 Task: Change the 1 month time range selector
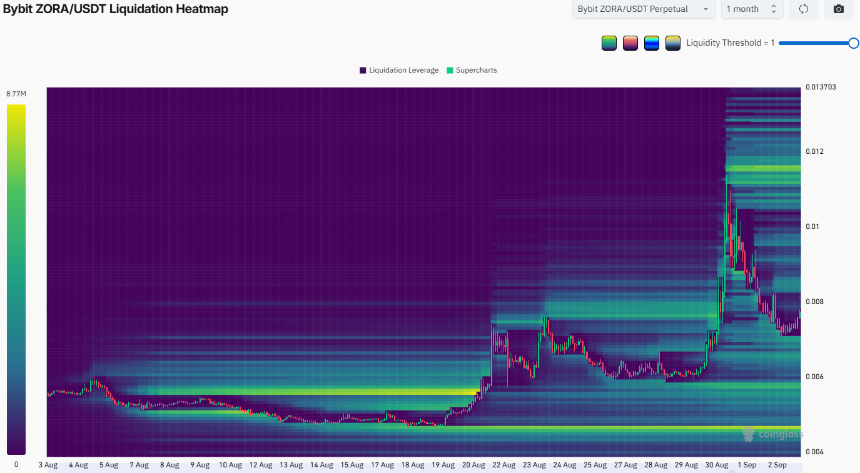751,9
